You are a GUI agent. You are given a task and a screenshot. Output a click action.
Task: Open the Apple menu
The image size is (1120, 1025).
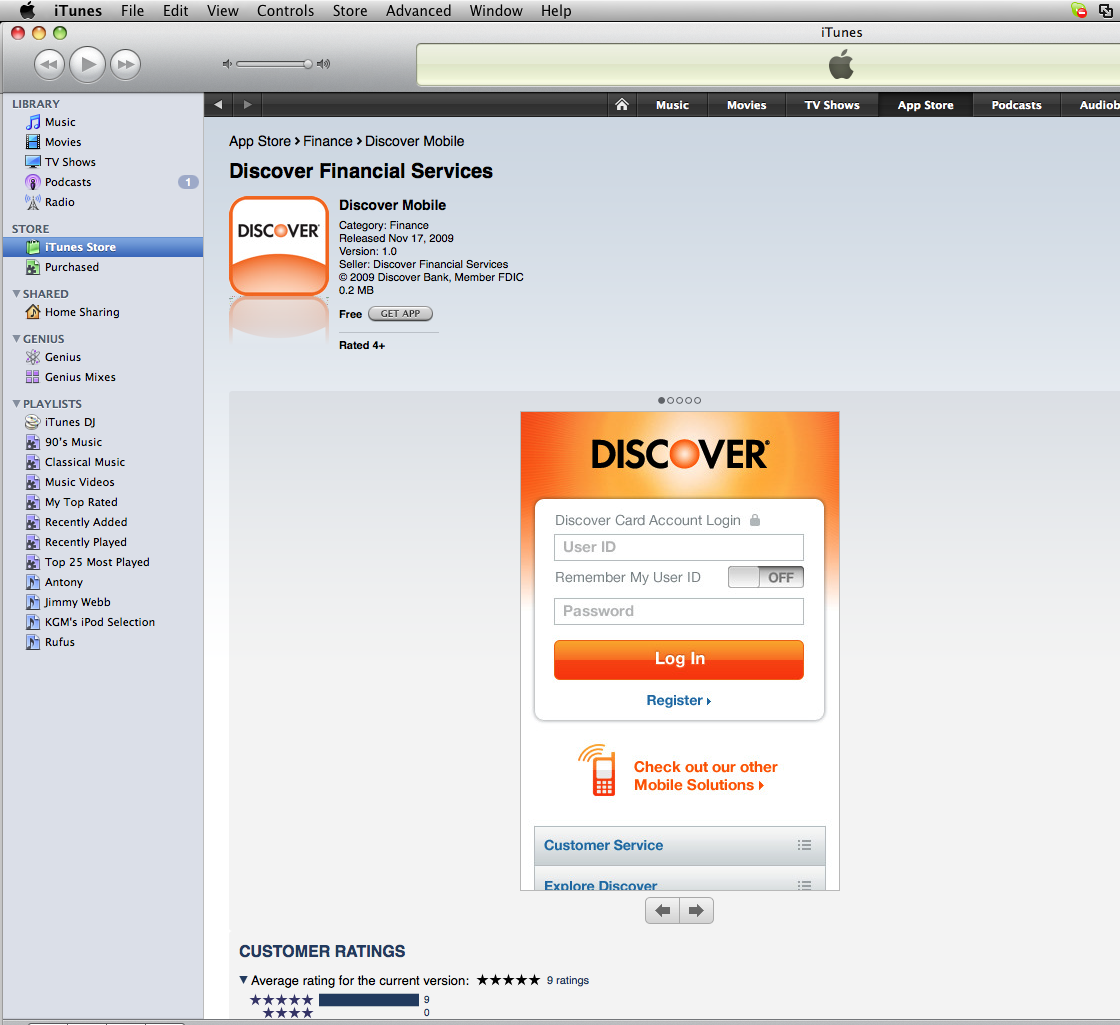point(27,11)
